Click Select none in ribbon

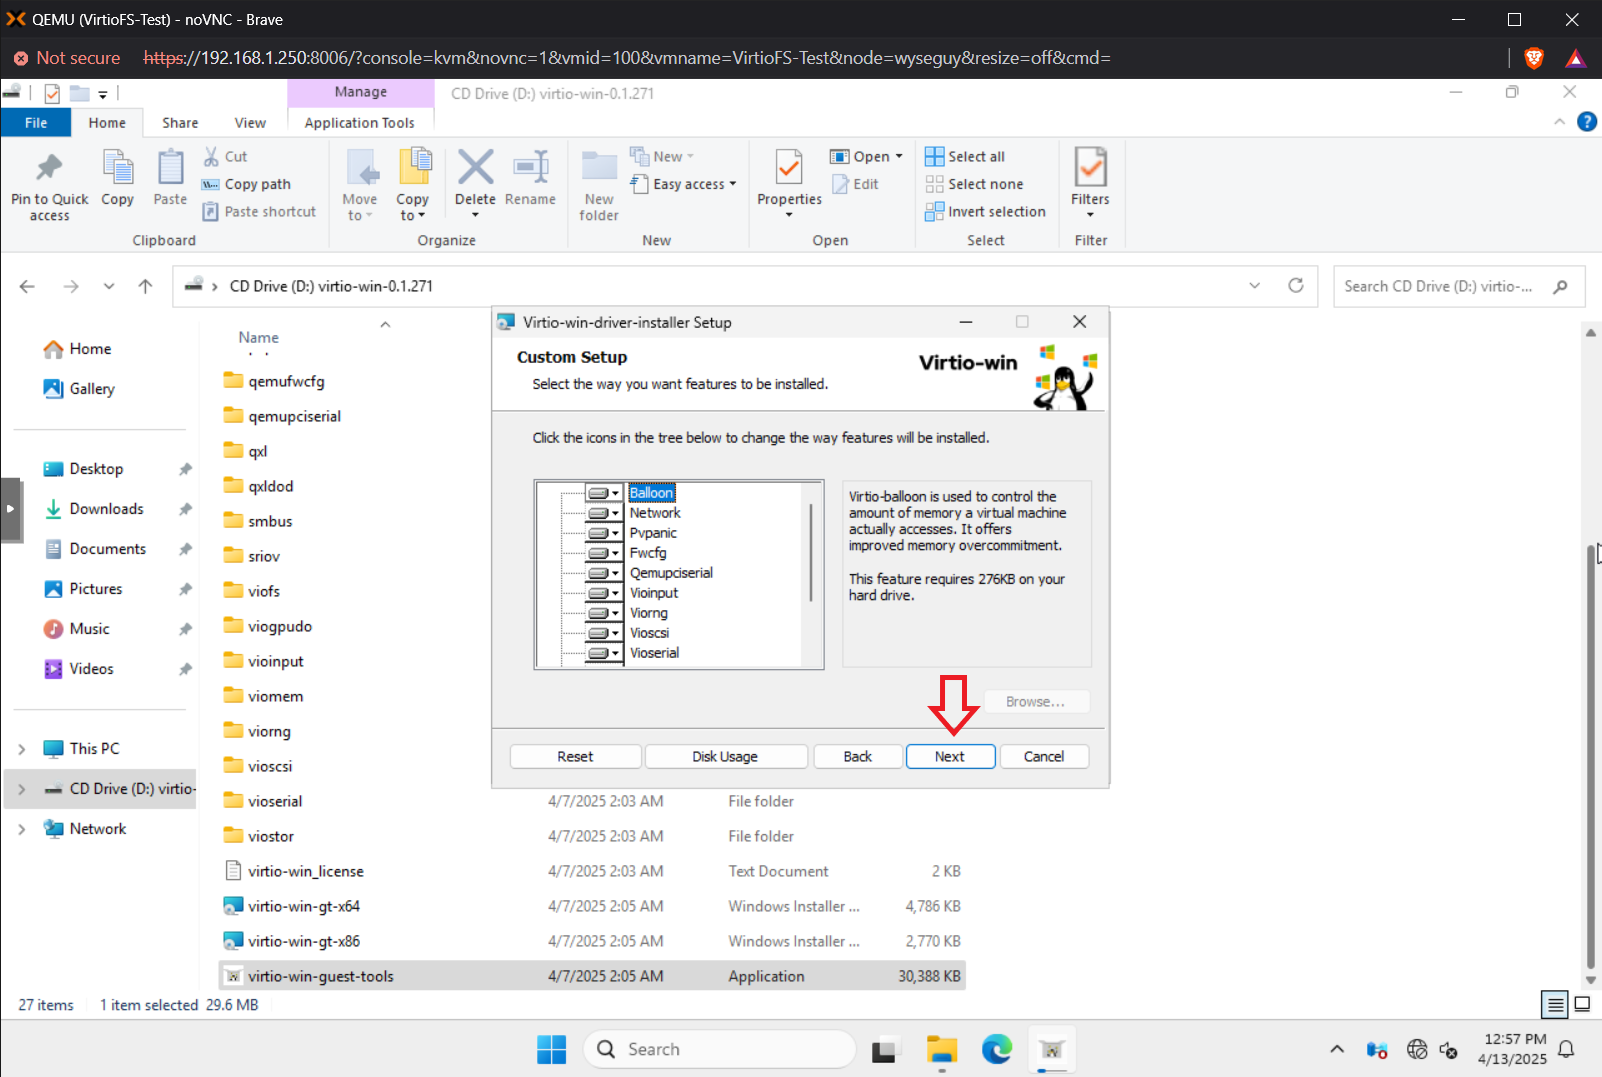[x=974, y=184]
